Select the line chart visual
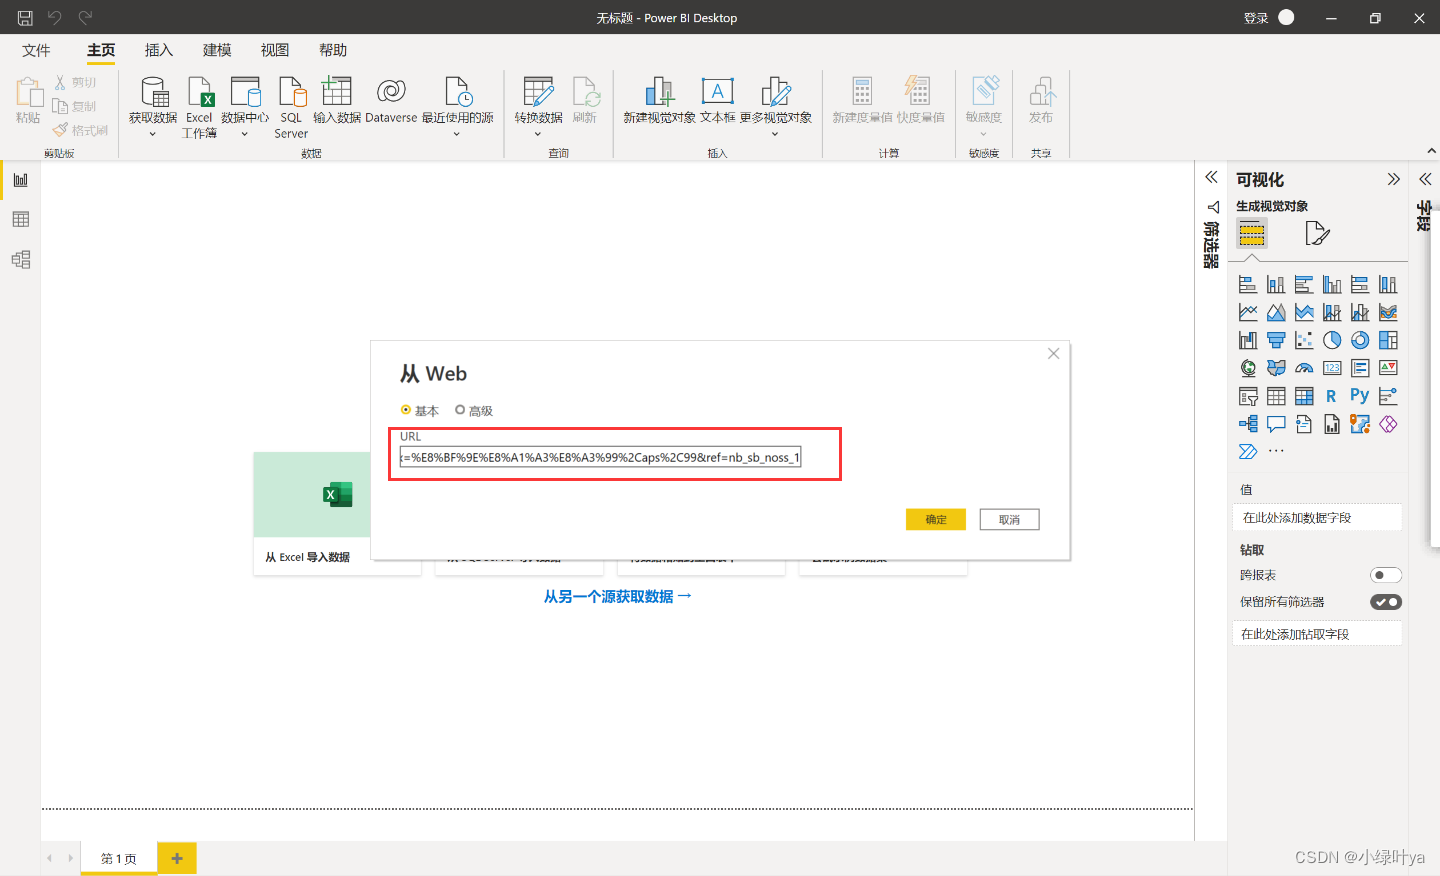The image size is (1440, 876). tap(1248, 312)
